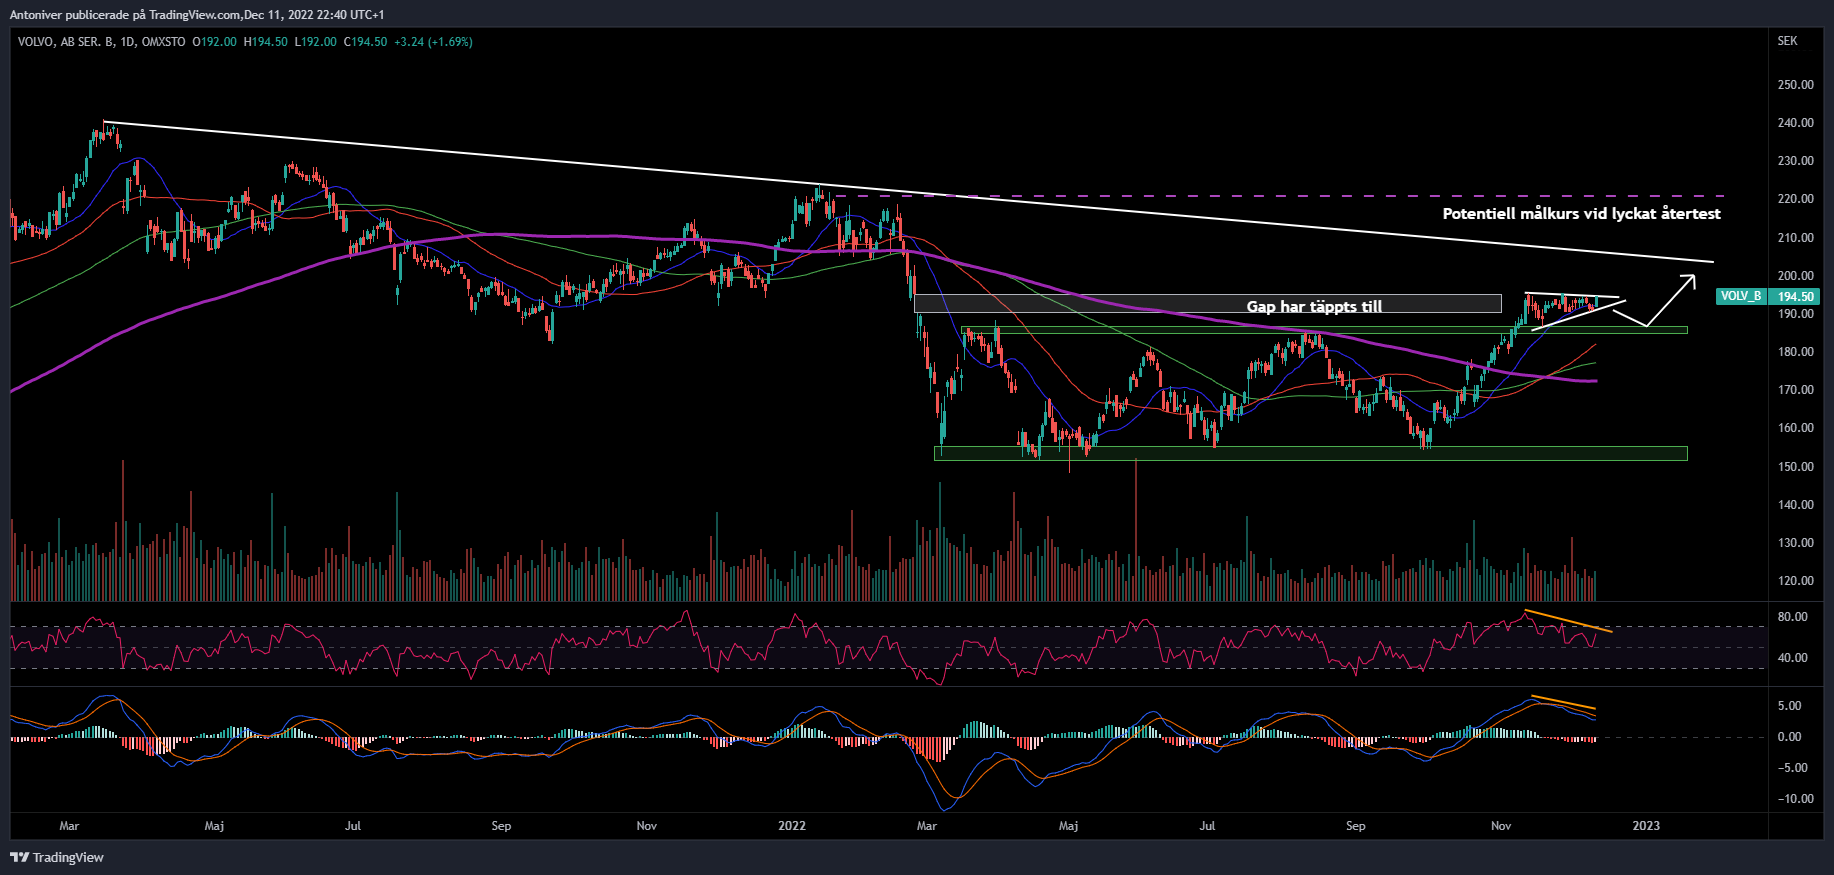The width and height of the screenshot is (1834, 875).
Task: Select the white upward projection arrow drawing
Action: click(1671, 300)
